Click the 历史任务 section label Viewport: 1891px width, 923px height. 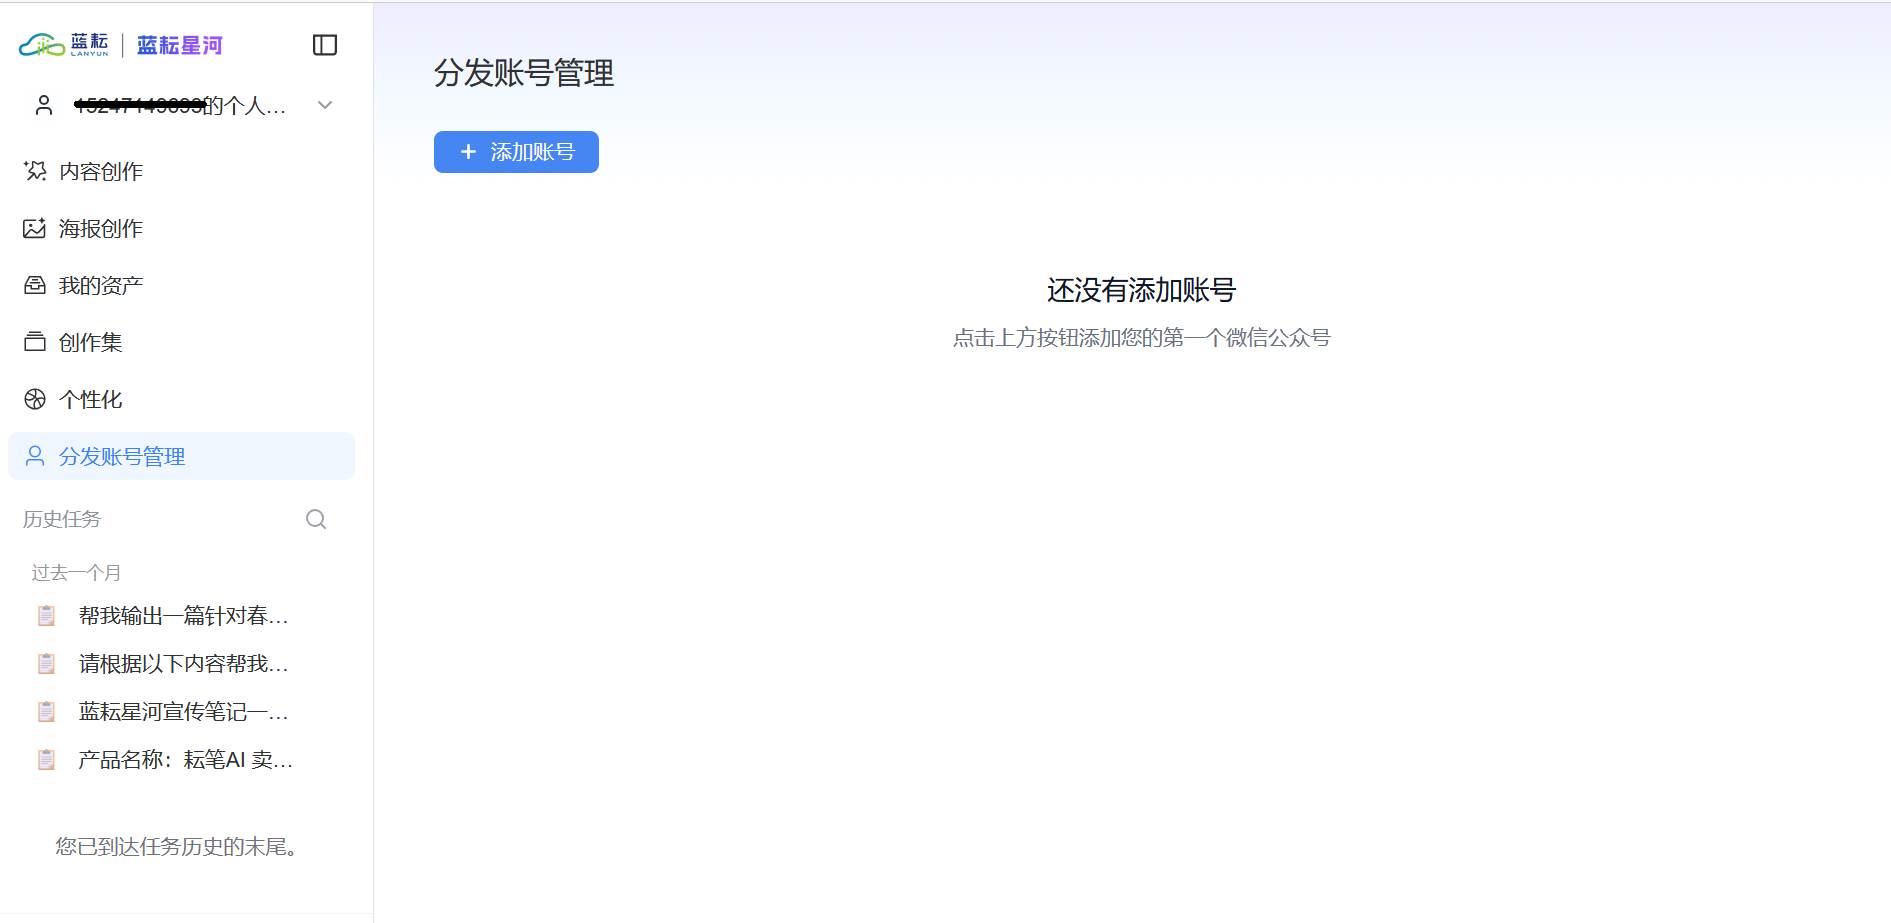(62, 519)
